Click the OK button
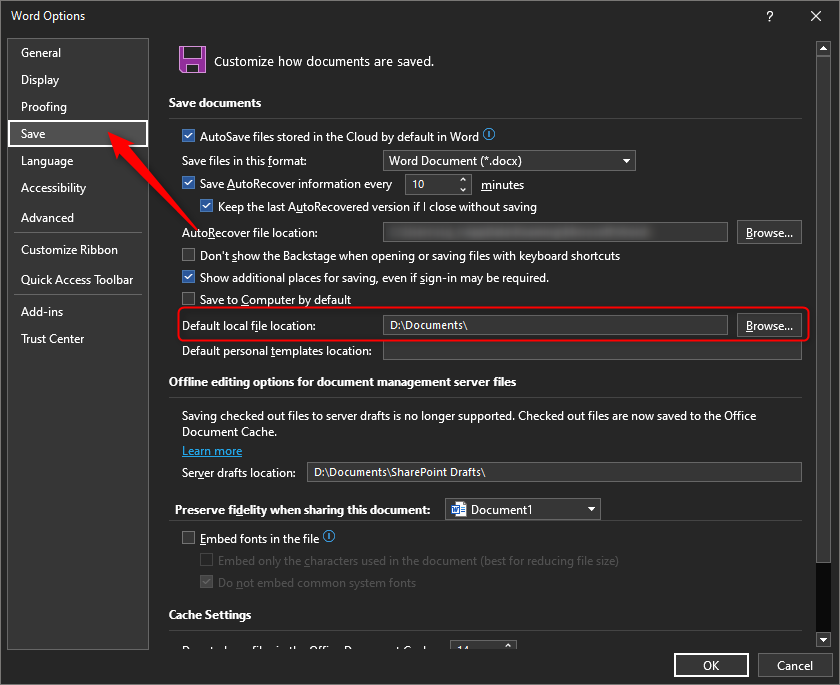This screenshot has width=840, height=685. coord(711,665)
